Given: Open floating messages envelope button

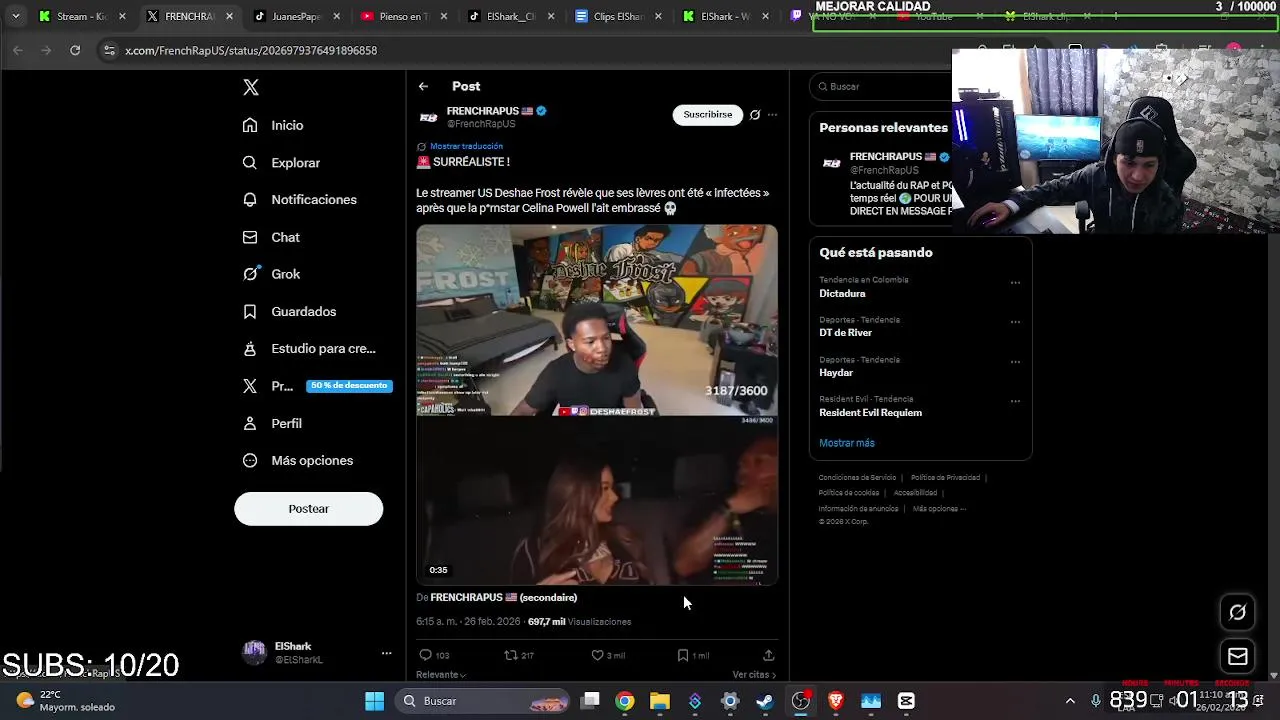Looking at the screenshot, I should pos(1237,656).
